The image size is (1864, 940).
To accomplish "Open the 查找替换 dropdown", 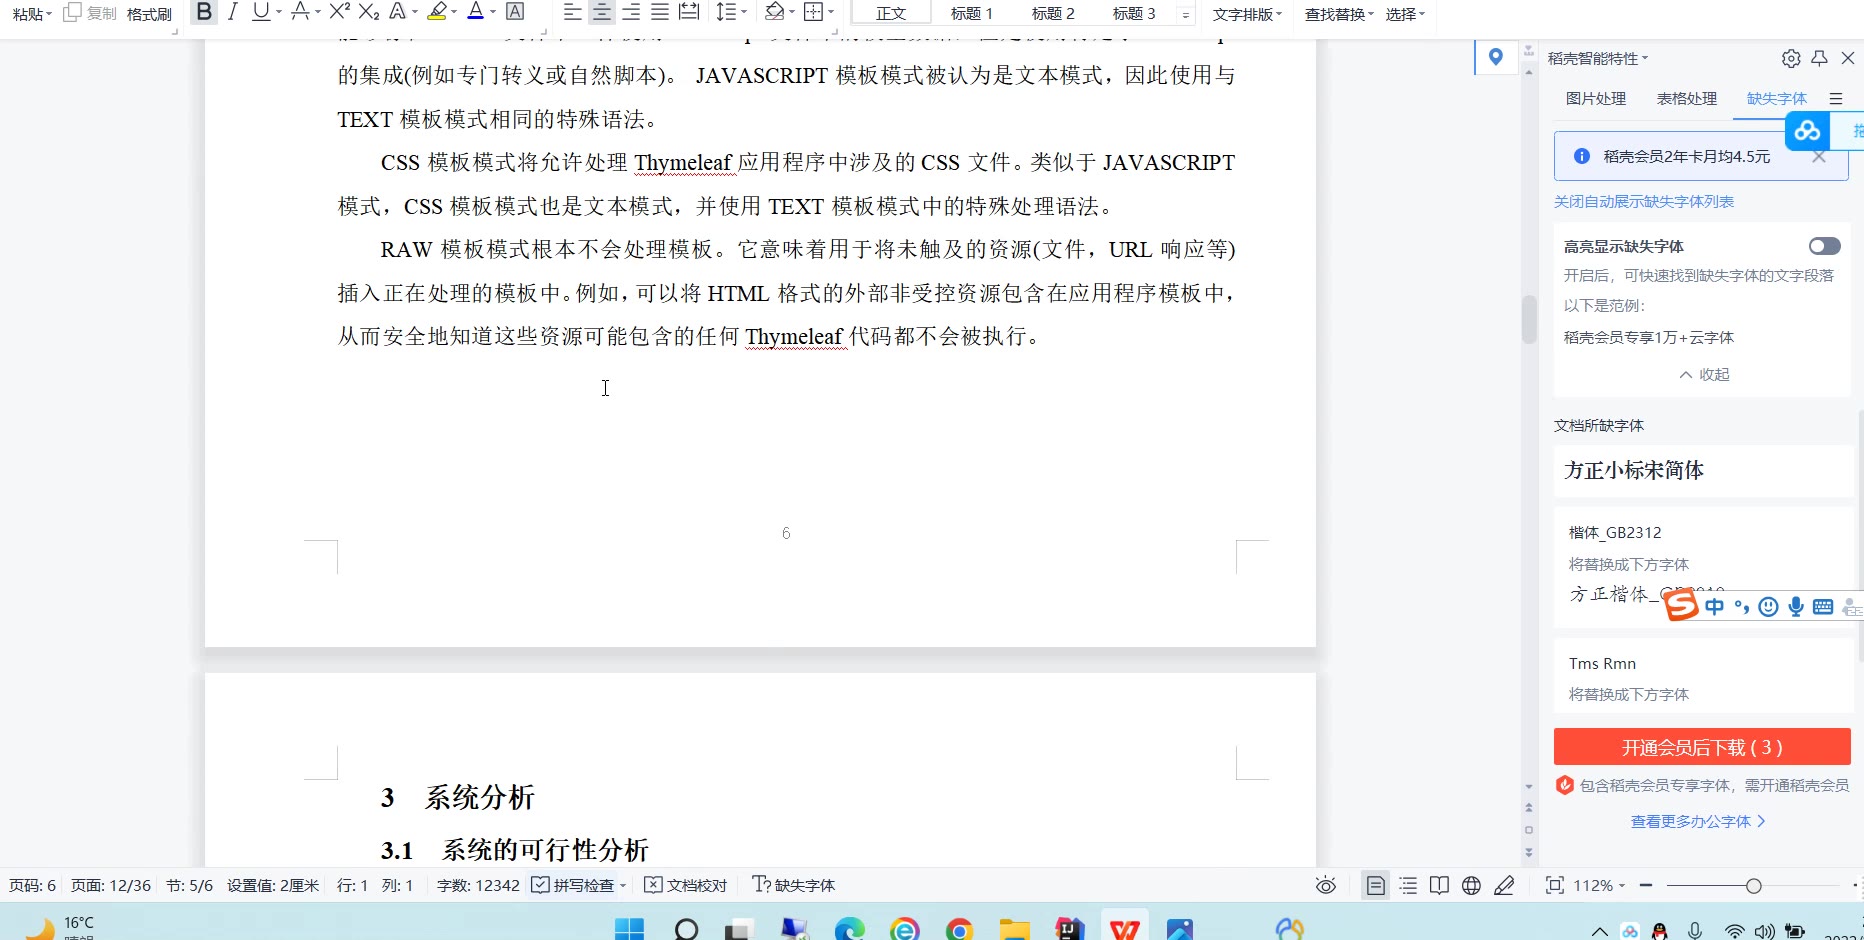I will pos(1339,14).
